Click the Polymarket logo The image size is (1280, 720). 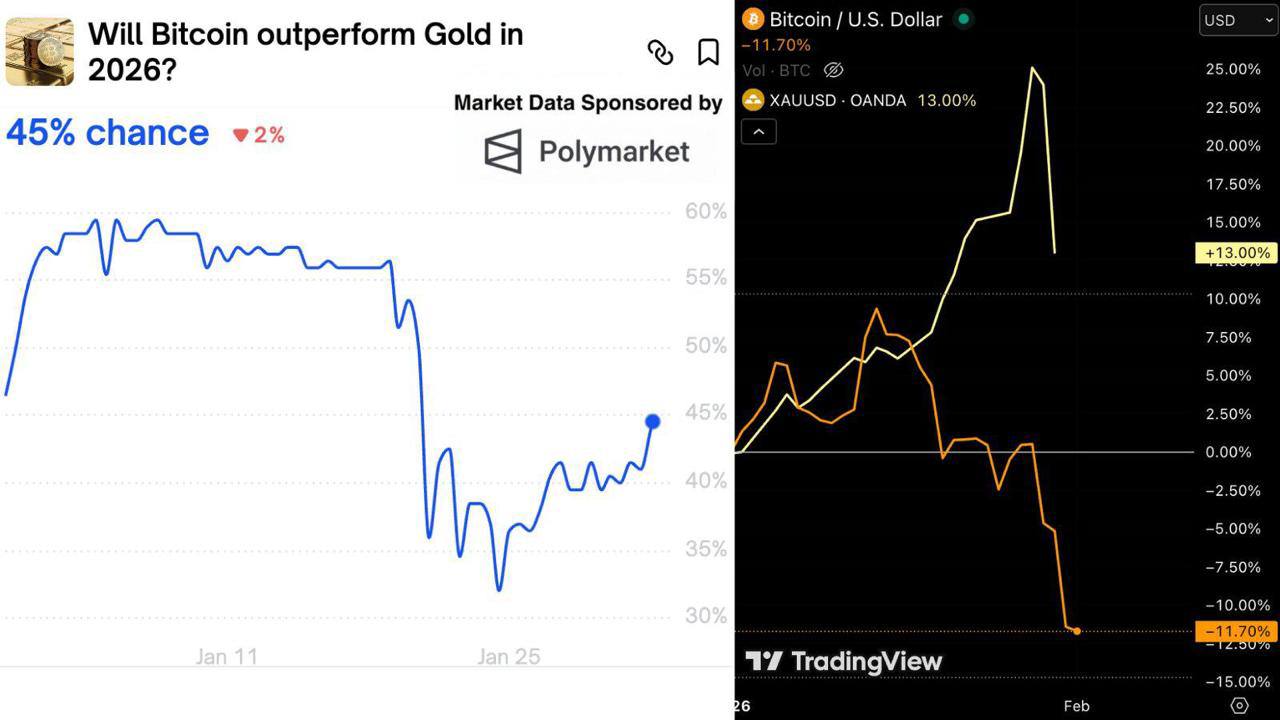pyautogui.click(x=587, y=151)
